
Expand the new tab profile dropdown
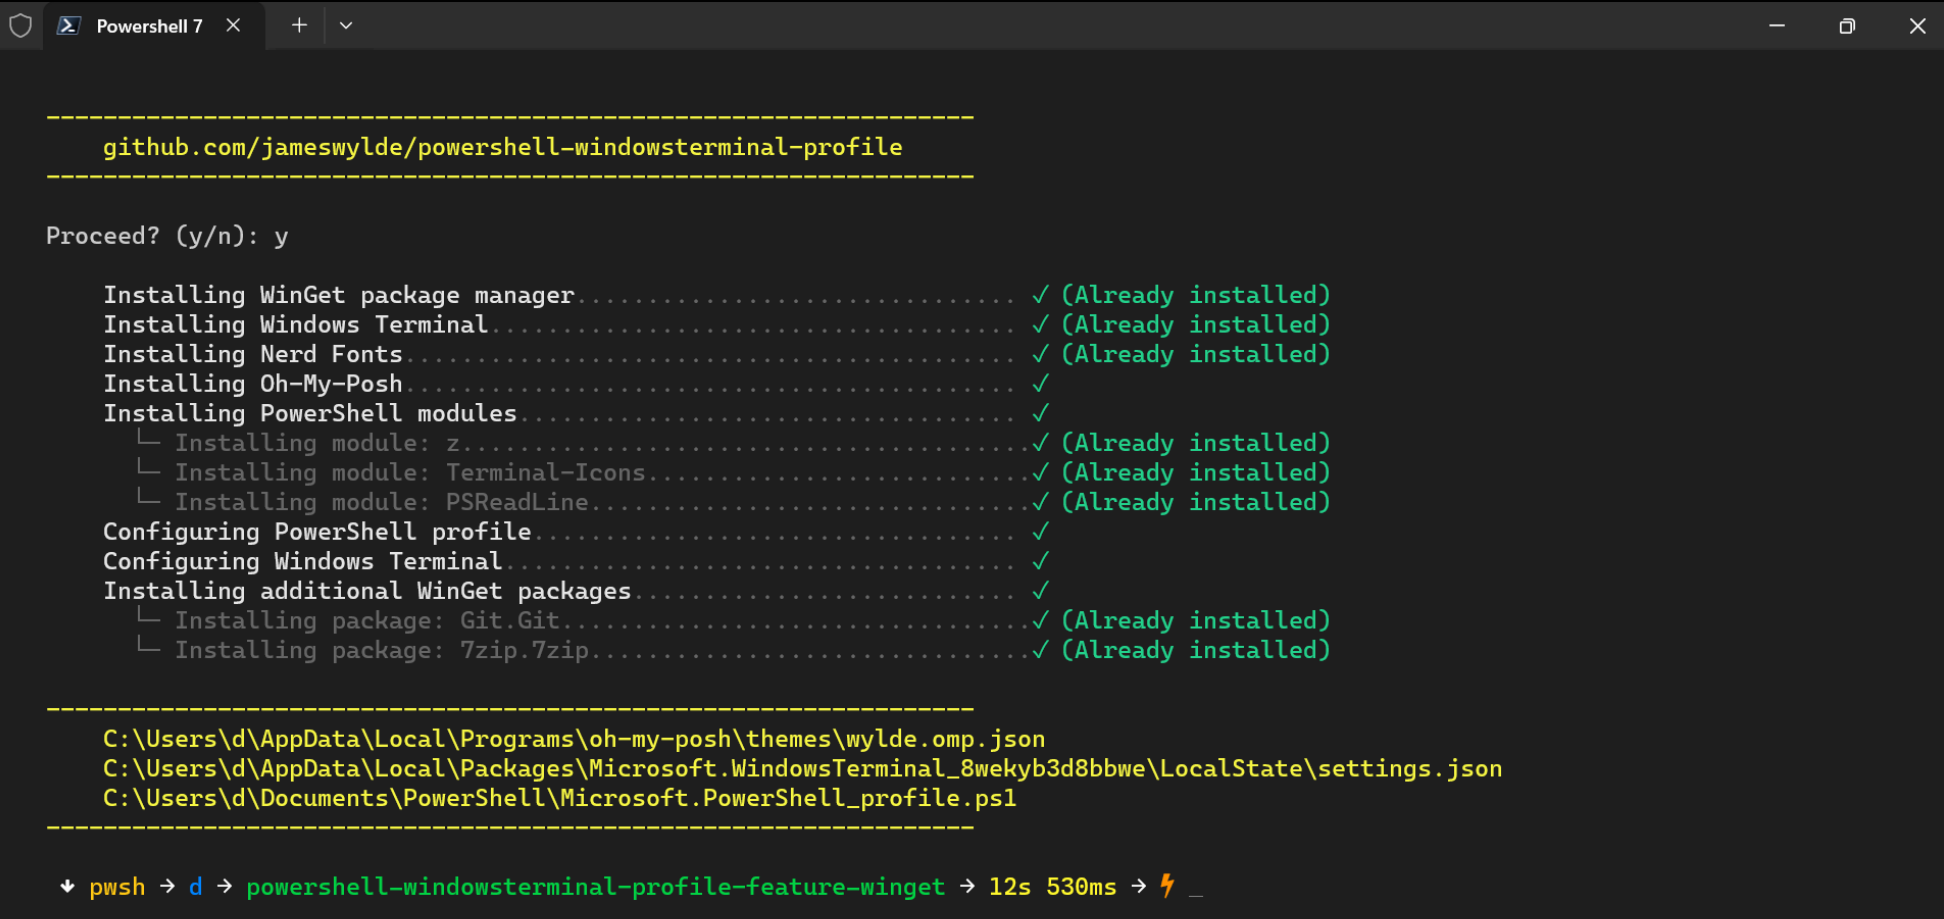346,25
